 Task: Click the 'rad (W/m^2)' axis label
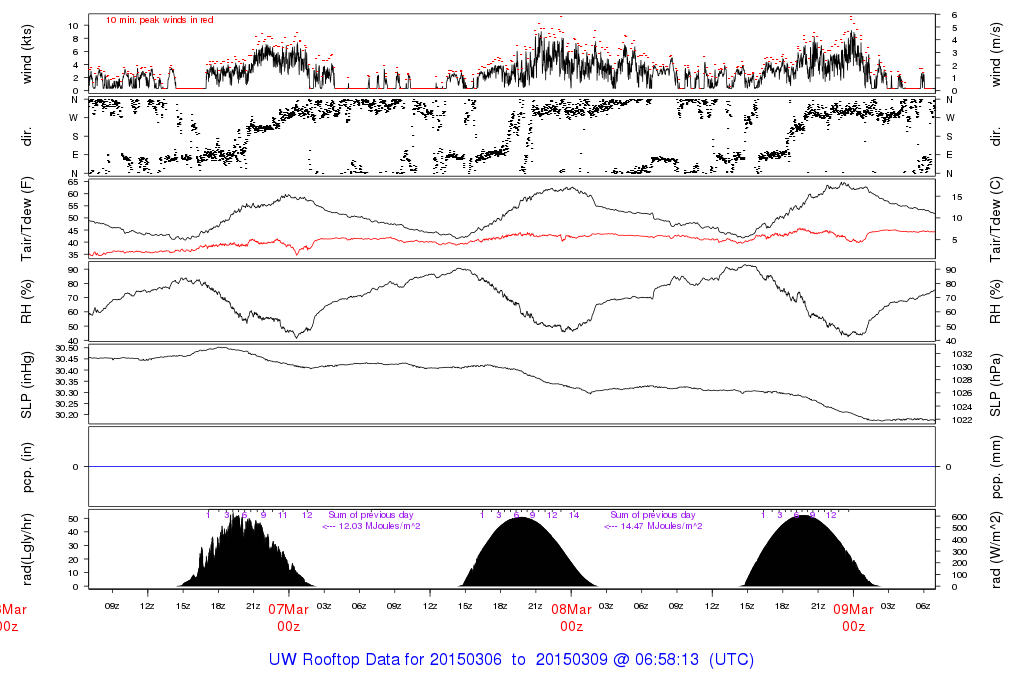[995, 550]
